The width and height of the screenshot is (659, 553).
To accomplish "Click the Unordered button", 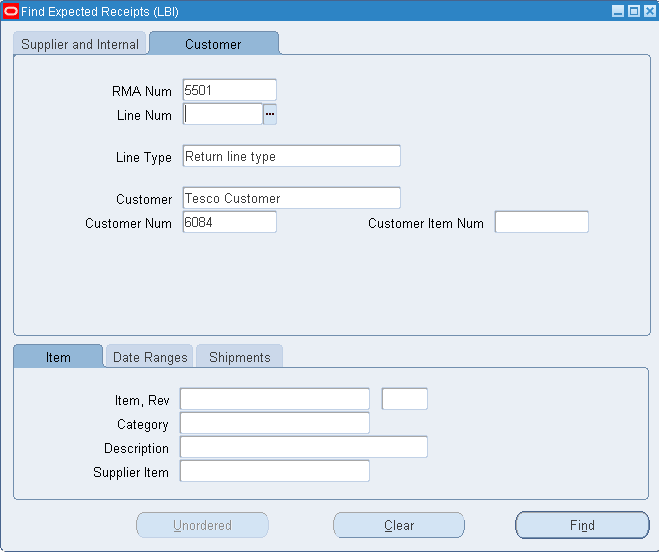I will (202, 525).
